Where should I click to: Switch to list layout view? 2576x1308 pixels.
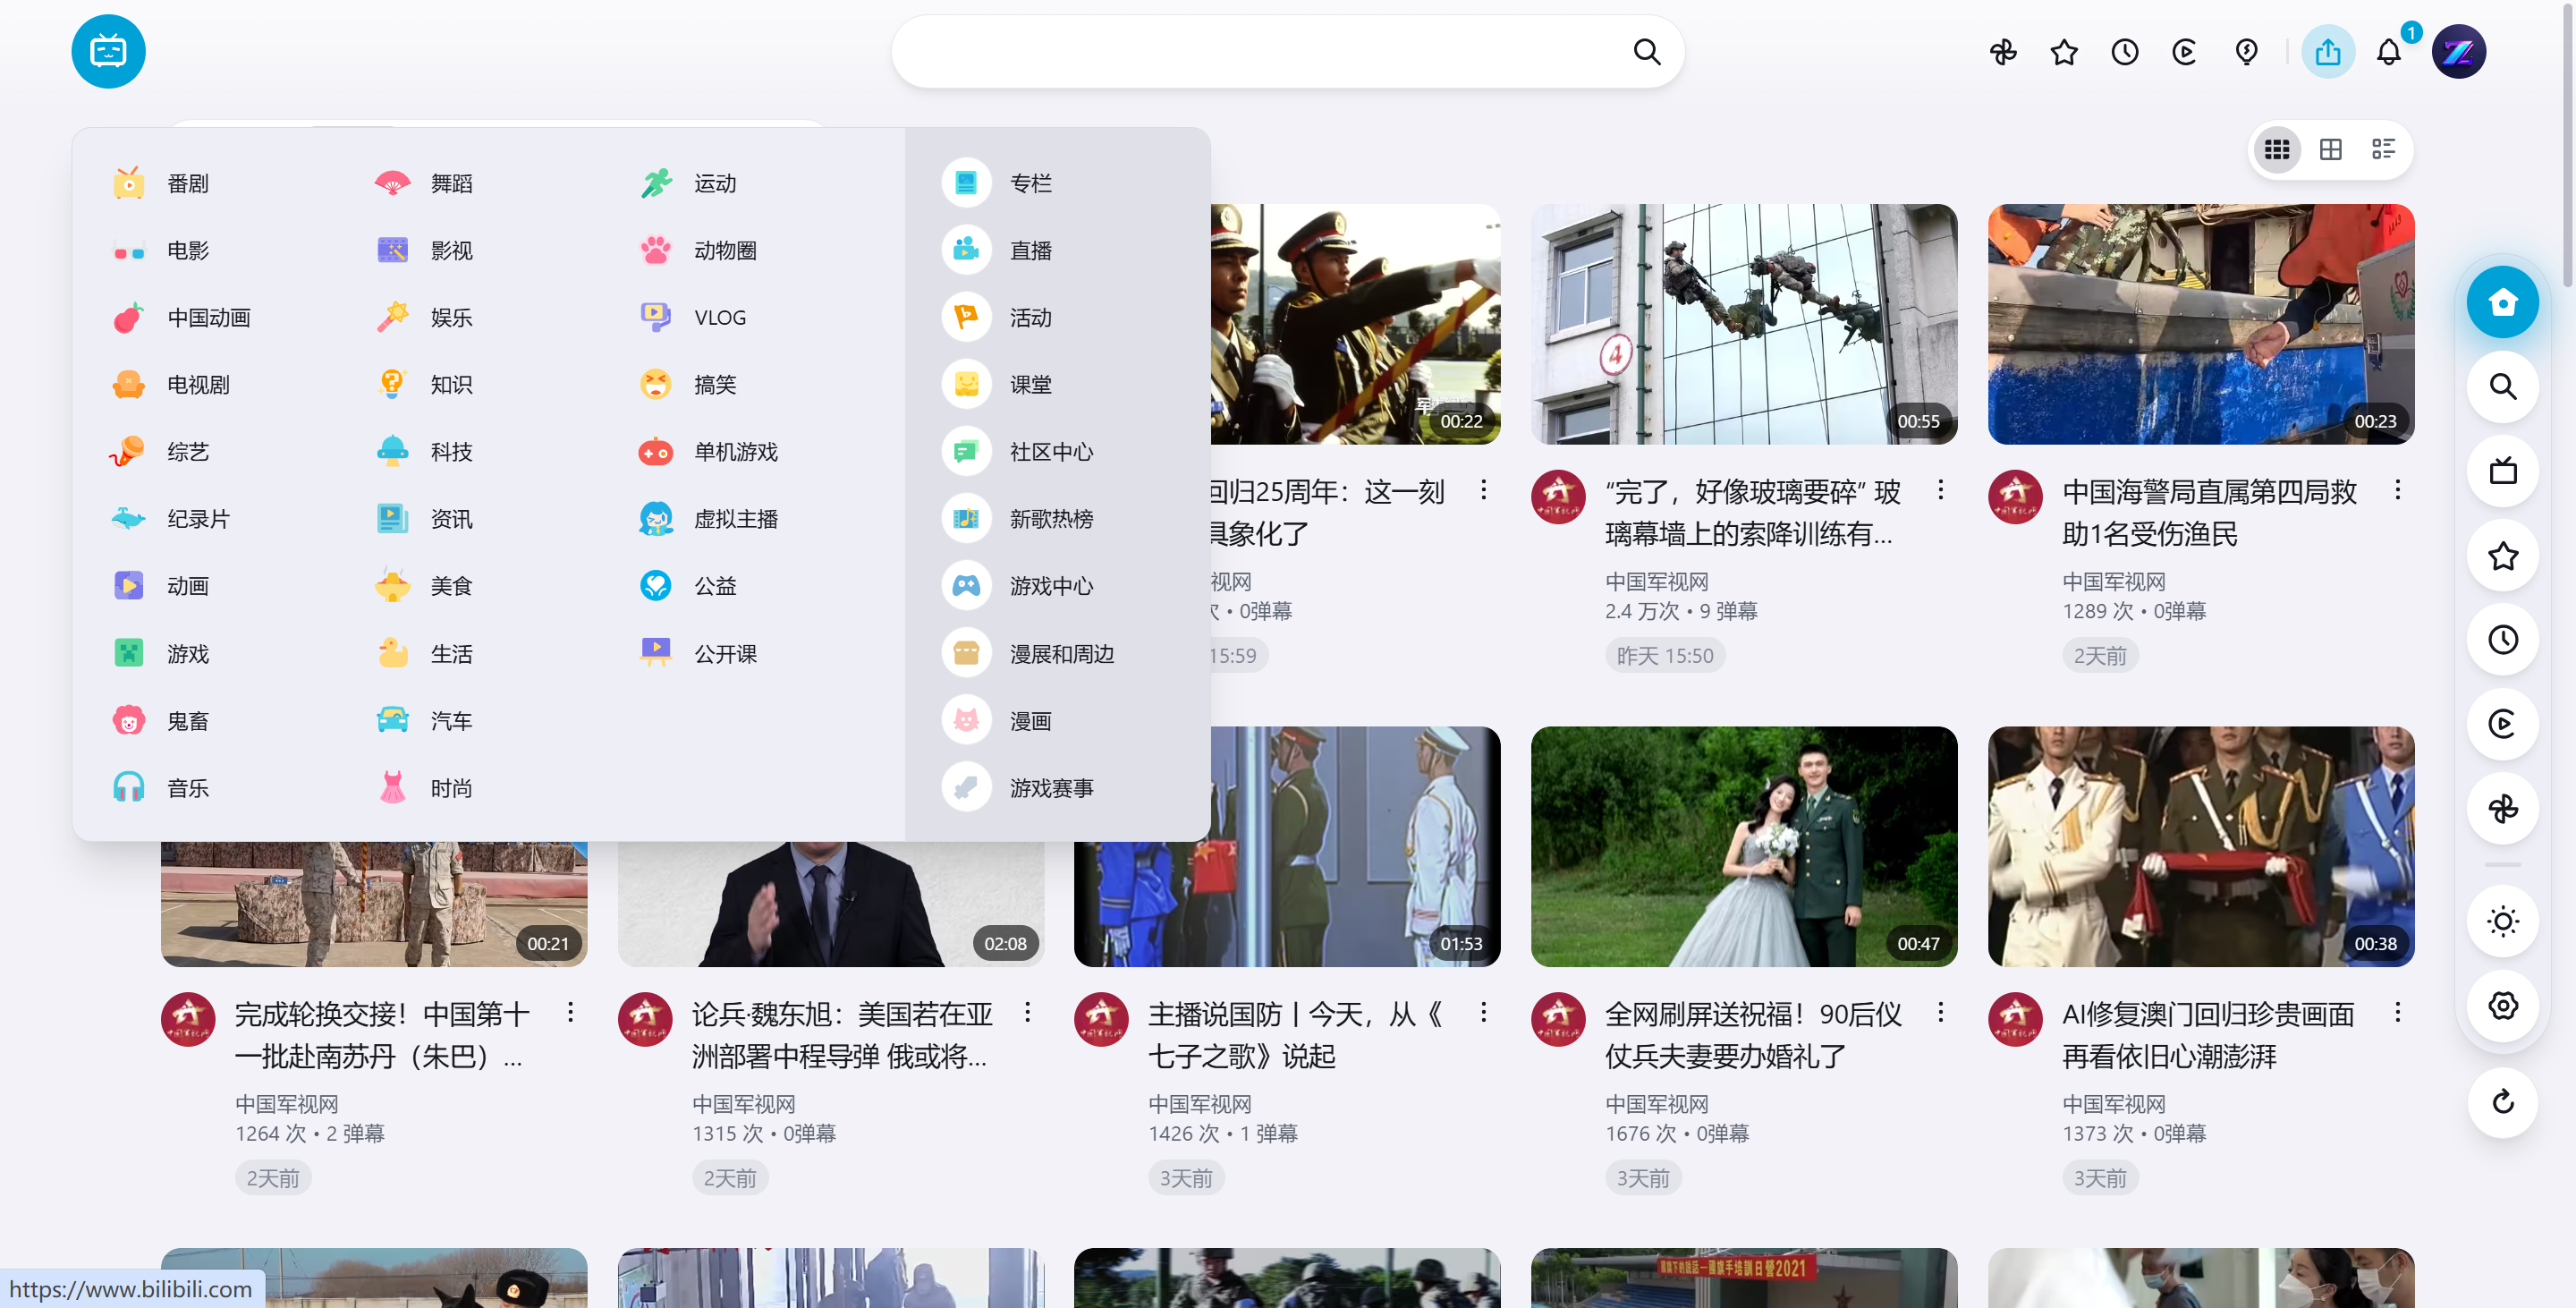[x=2384, y=149]
